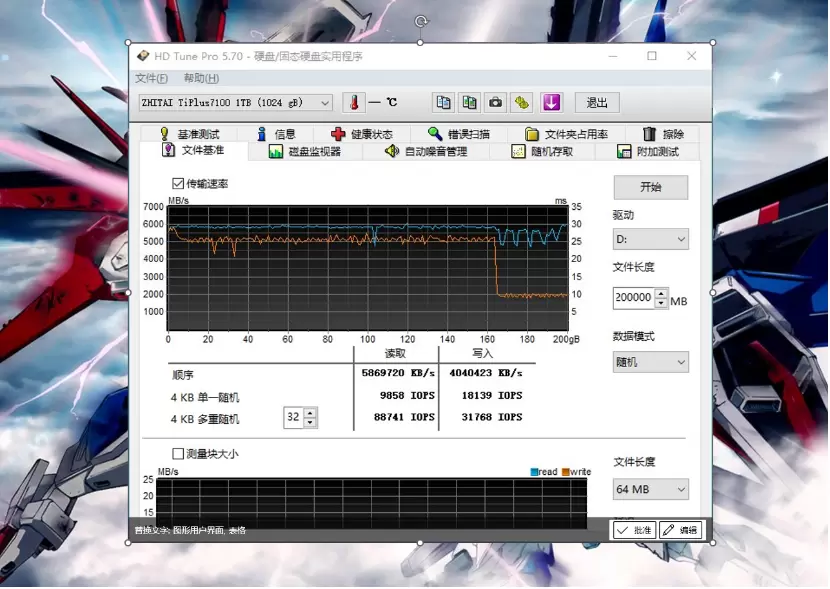Click the camera save screenshot icon
The image size is (830, 589).
495,102
